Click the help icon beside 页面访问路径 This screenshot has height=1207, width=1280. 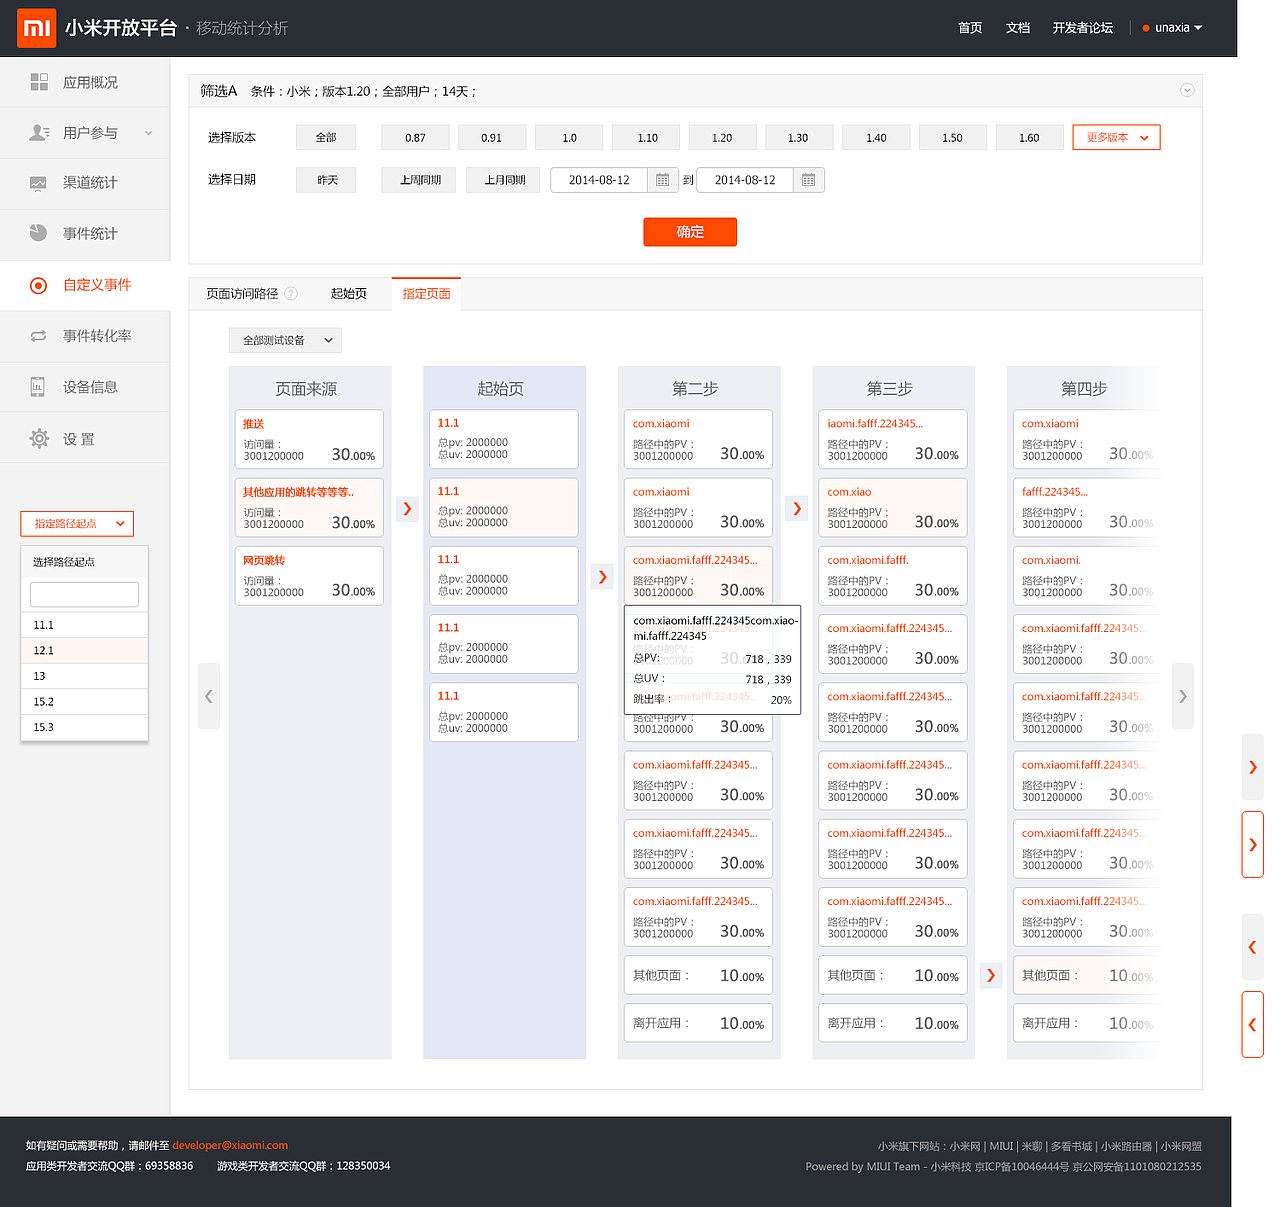point(291,294)
